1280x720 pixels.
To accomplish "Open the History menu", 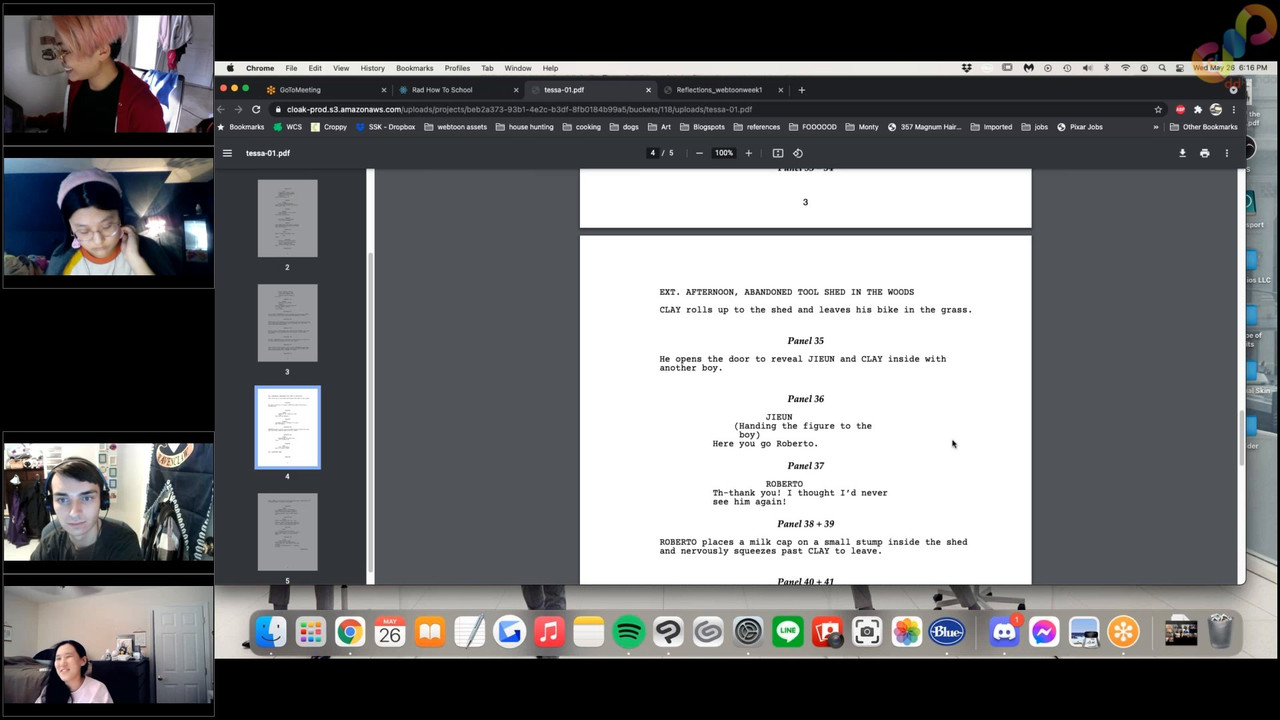I will 372,68.
